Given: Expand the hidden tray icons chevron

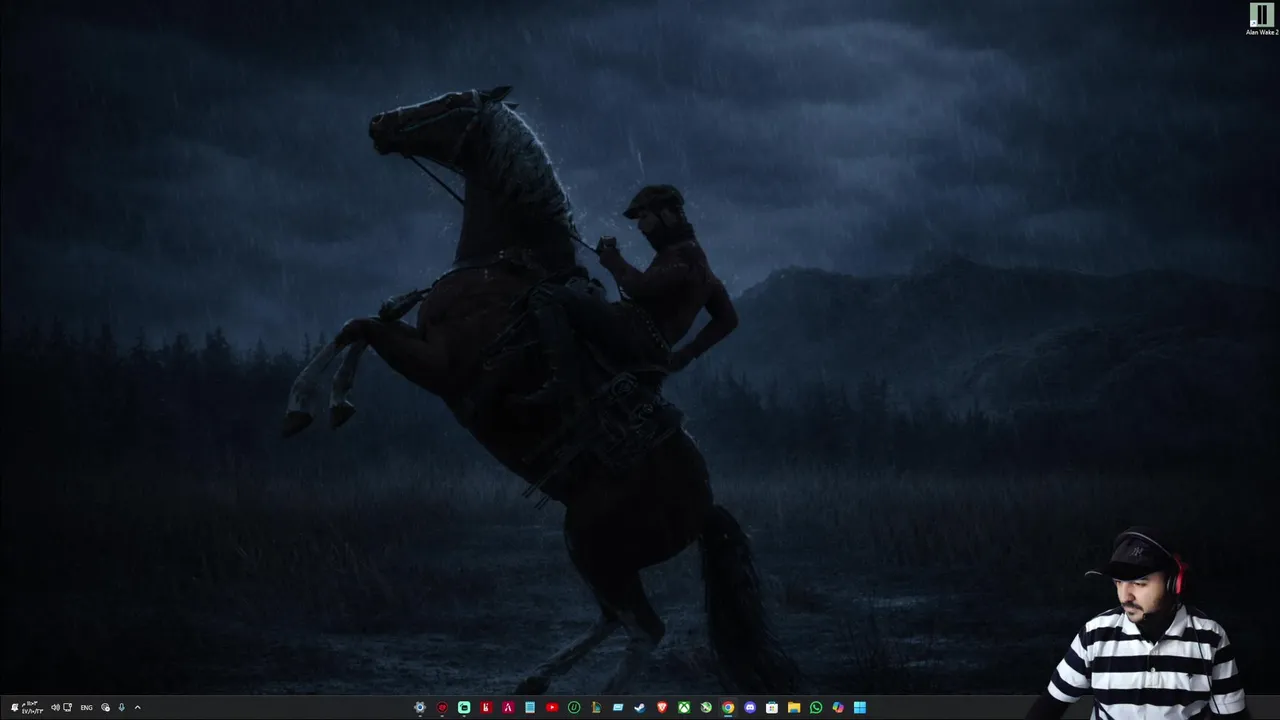Looking at the screenshot, I should point(137,707).
